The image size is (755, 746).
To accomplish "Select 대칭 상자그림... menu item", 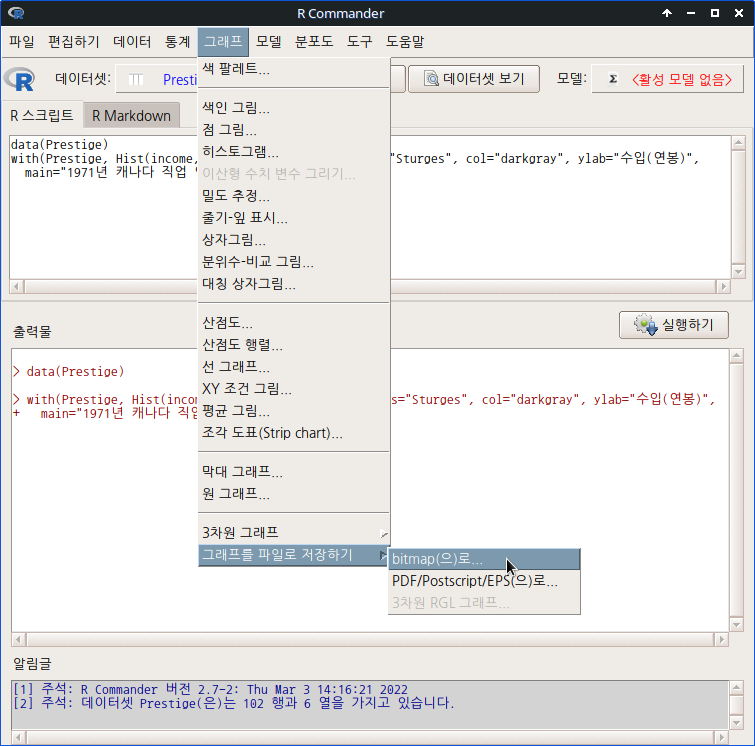I will click(x=293, y=284).
